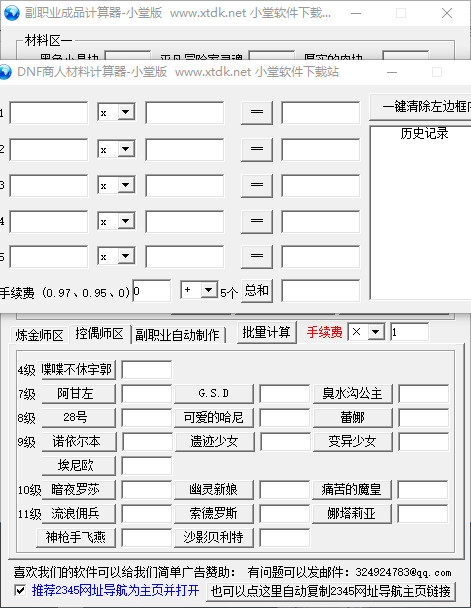The image size is (471, 608).
Task: Open the operator dropdown in row 1
Action: [126, 112]
